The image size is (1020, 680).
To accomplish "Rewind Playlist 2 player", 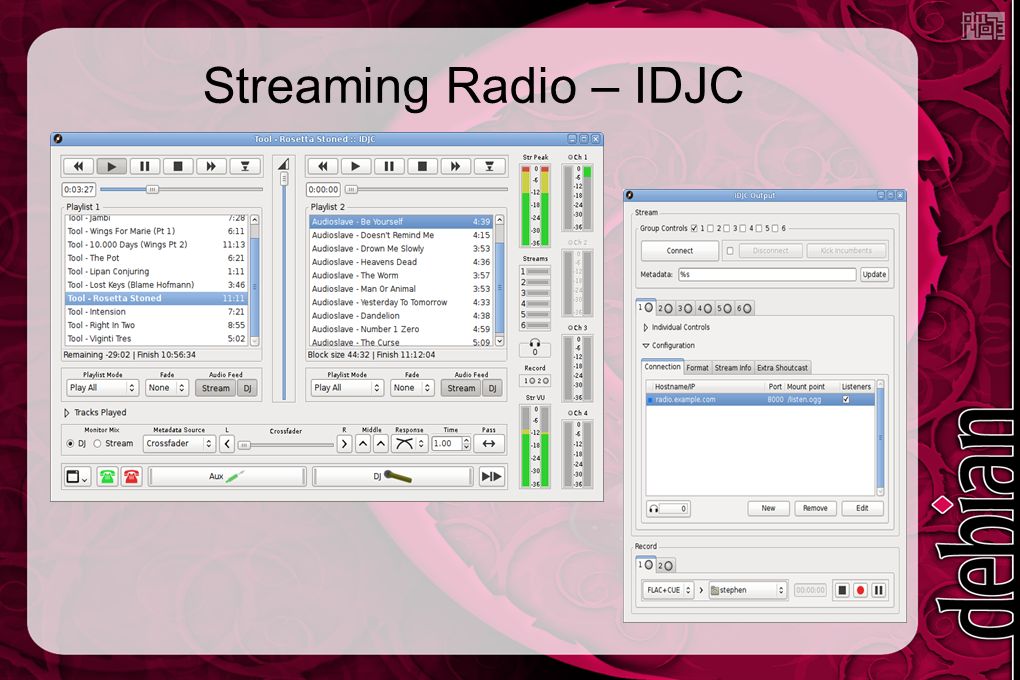I will point(323,167).
